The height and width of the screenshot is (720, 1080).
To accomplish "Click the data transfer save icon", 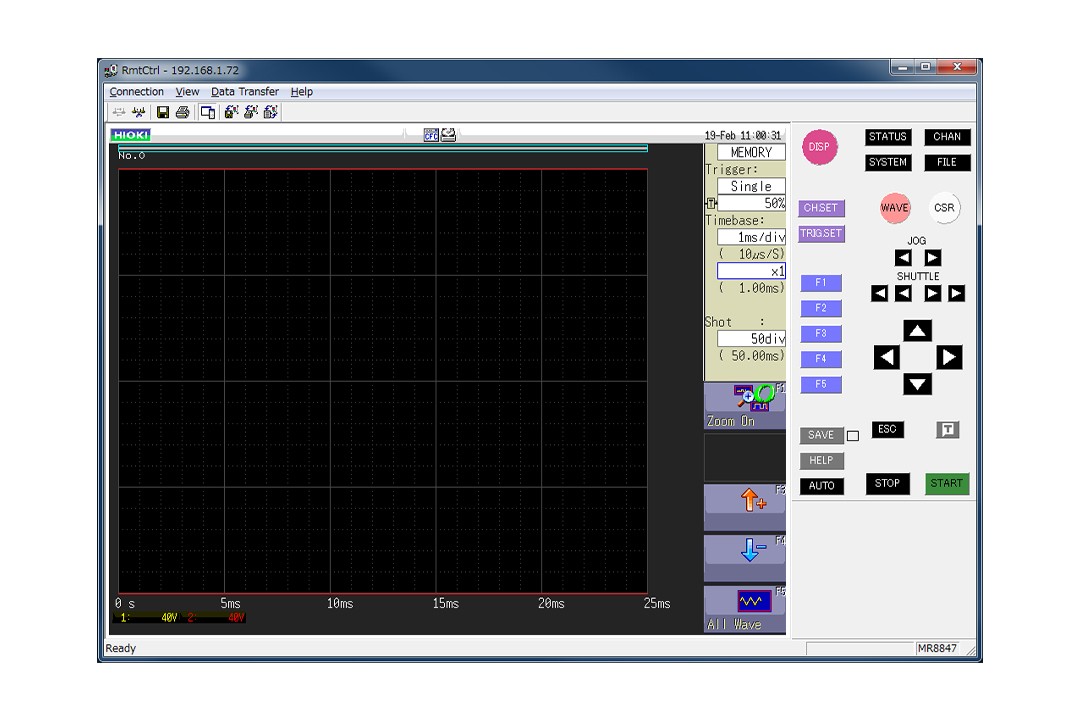I will [231, 112].
